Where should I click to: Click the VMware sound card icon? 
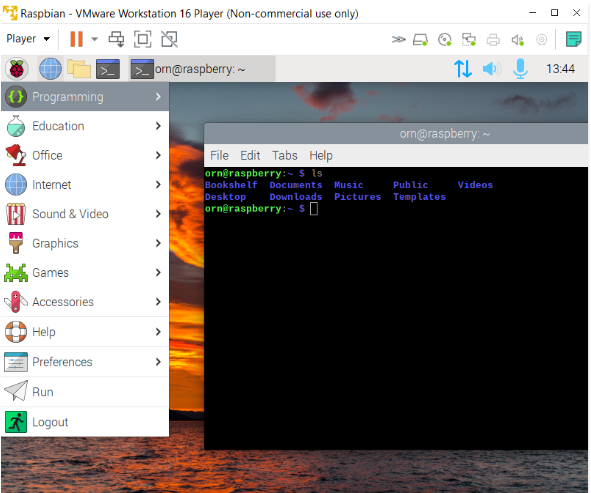click(518, 39)
